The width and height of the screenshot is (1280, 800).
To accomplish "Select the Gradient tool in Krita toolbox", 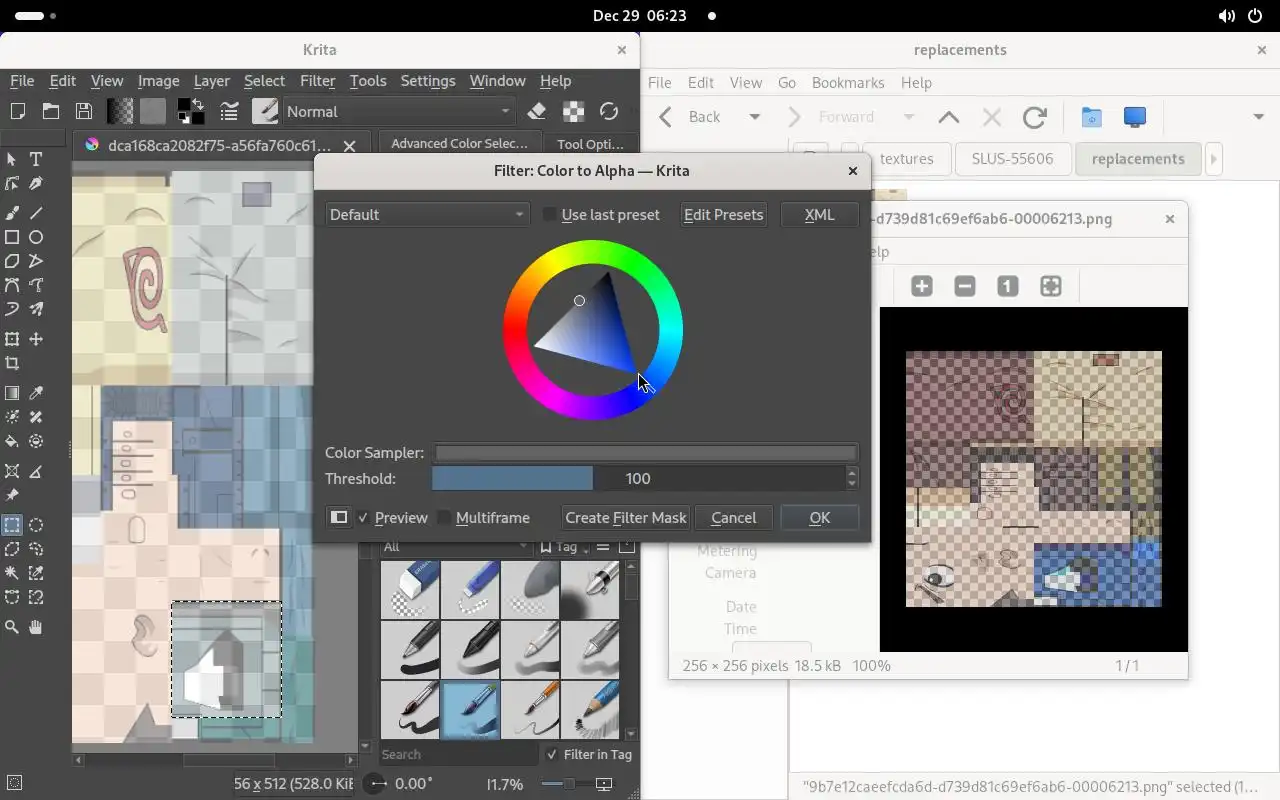I will [12, 393].
